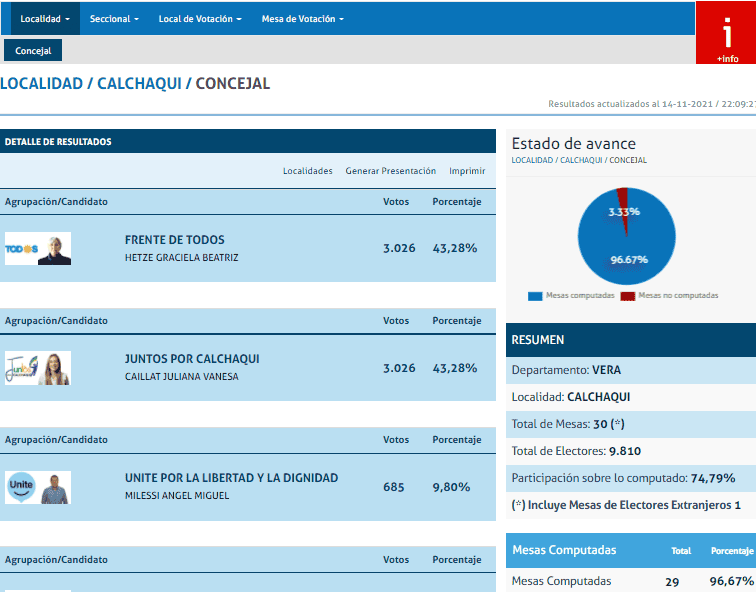Click the red Mesas no computadas legend square
756x592 pixels.
627,296
